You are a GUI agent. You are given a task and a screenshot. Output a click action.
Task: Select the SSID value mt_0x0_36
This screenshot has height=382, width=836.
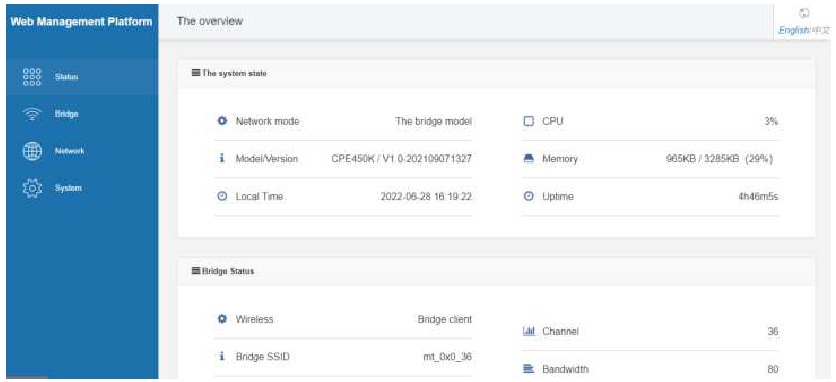[447, 356]
